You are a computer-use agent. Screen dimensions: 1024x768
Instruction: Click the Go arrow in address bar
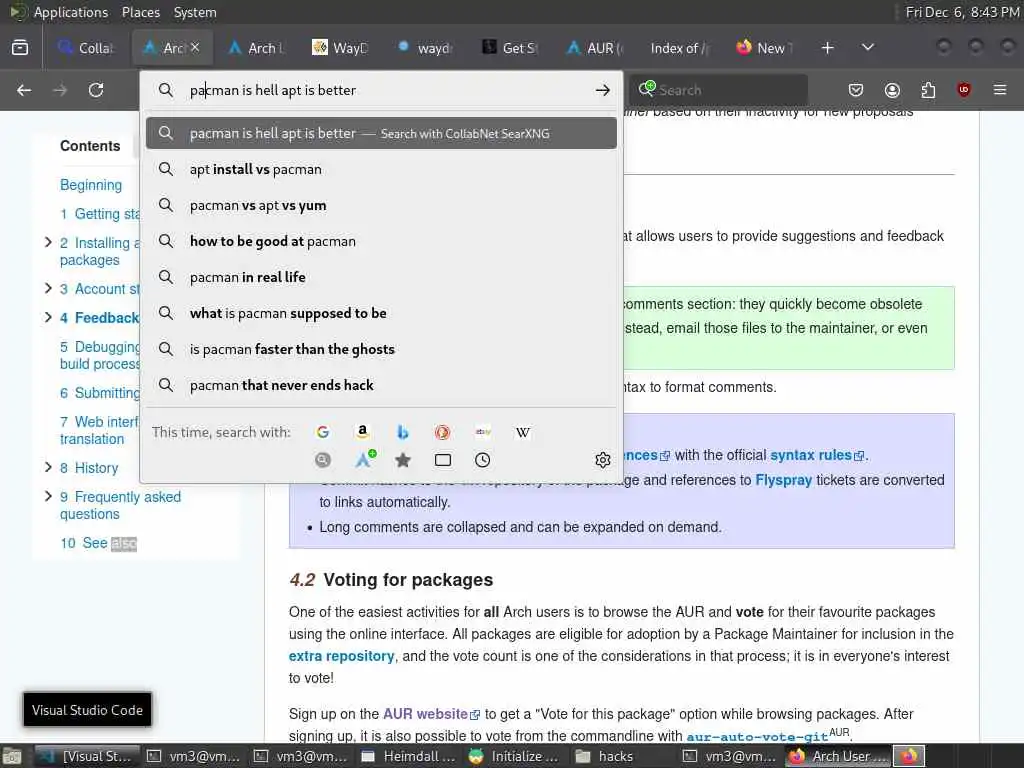602,90
